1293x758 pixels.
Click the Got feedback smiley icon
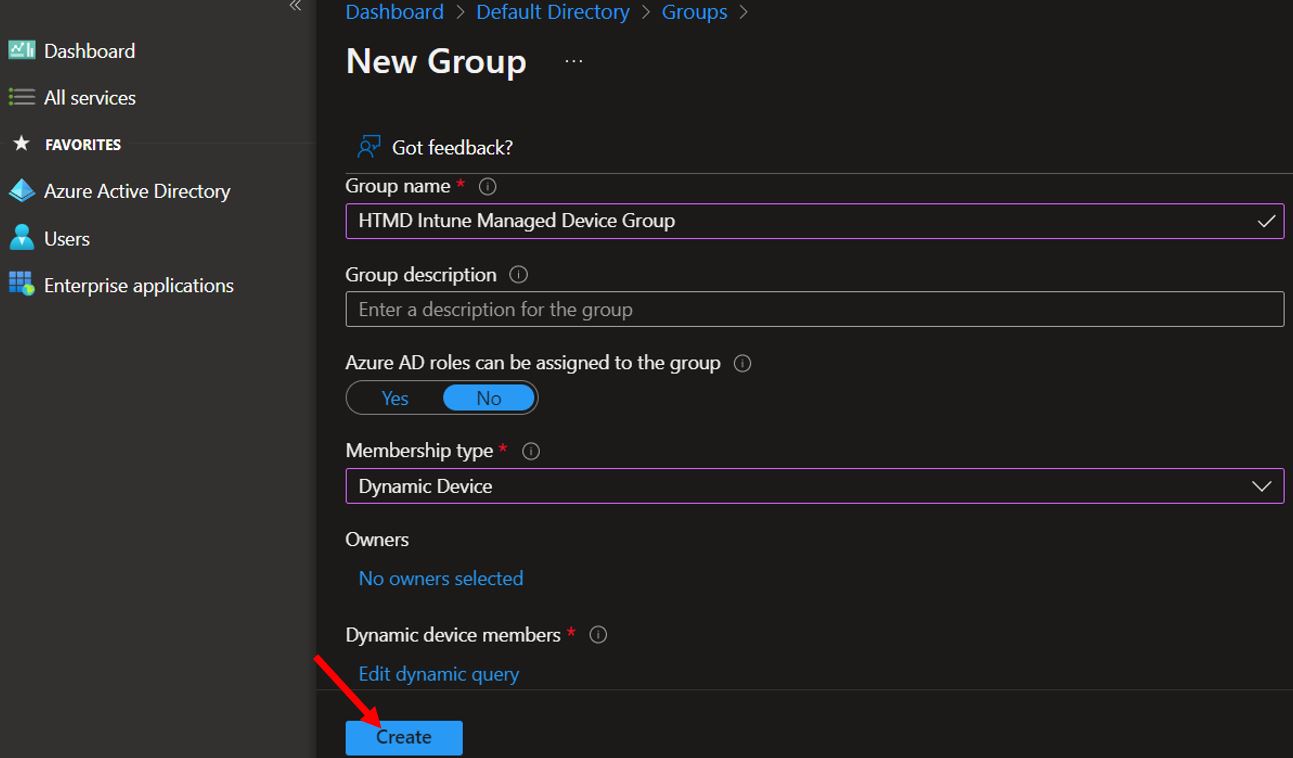(368, 146)
